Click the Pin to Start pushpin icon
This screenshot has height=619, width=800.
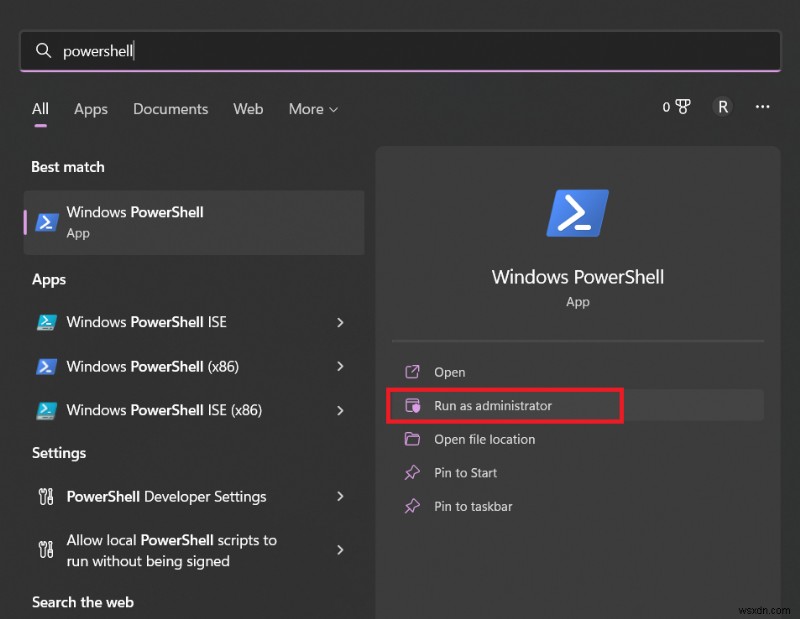411,473
